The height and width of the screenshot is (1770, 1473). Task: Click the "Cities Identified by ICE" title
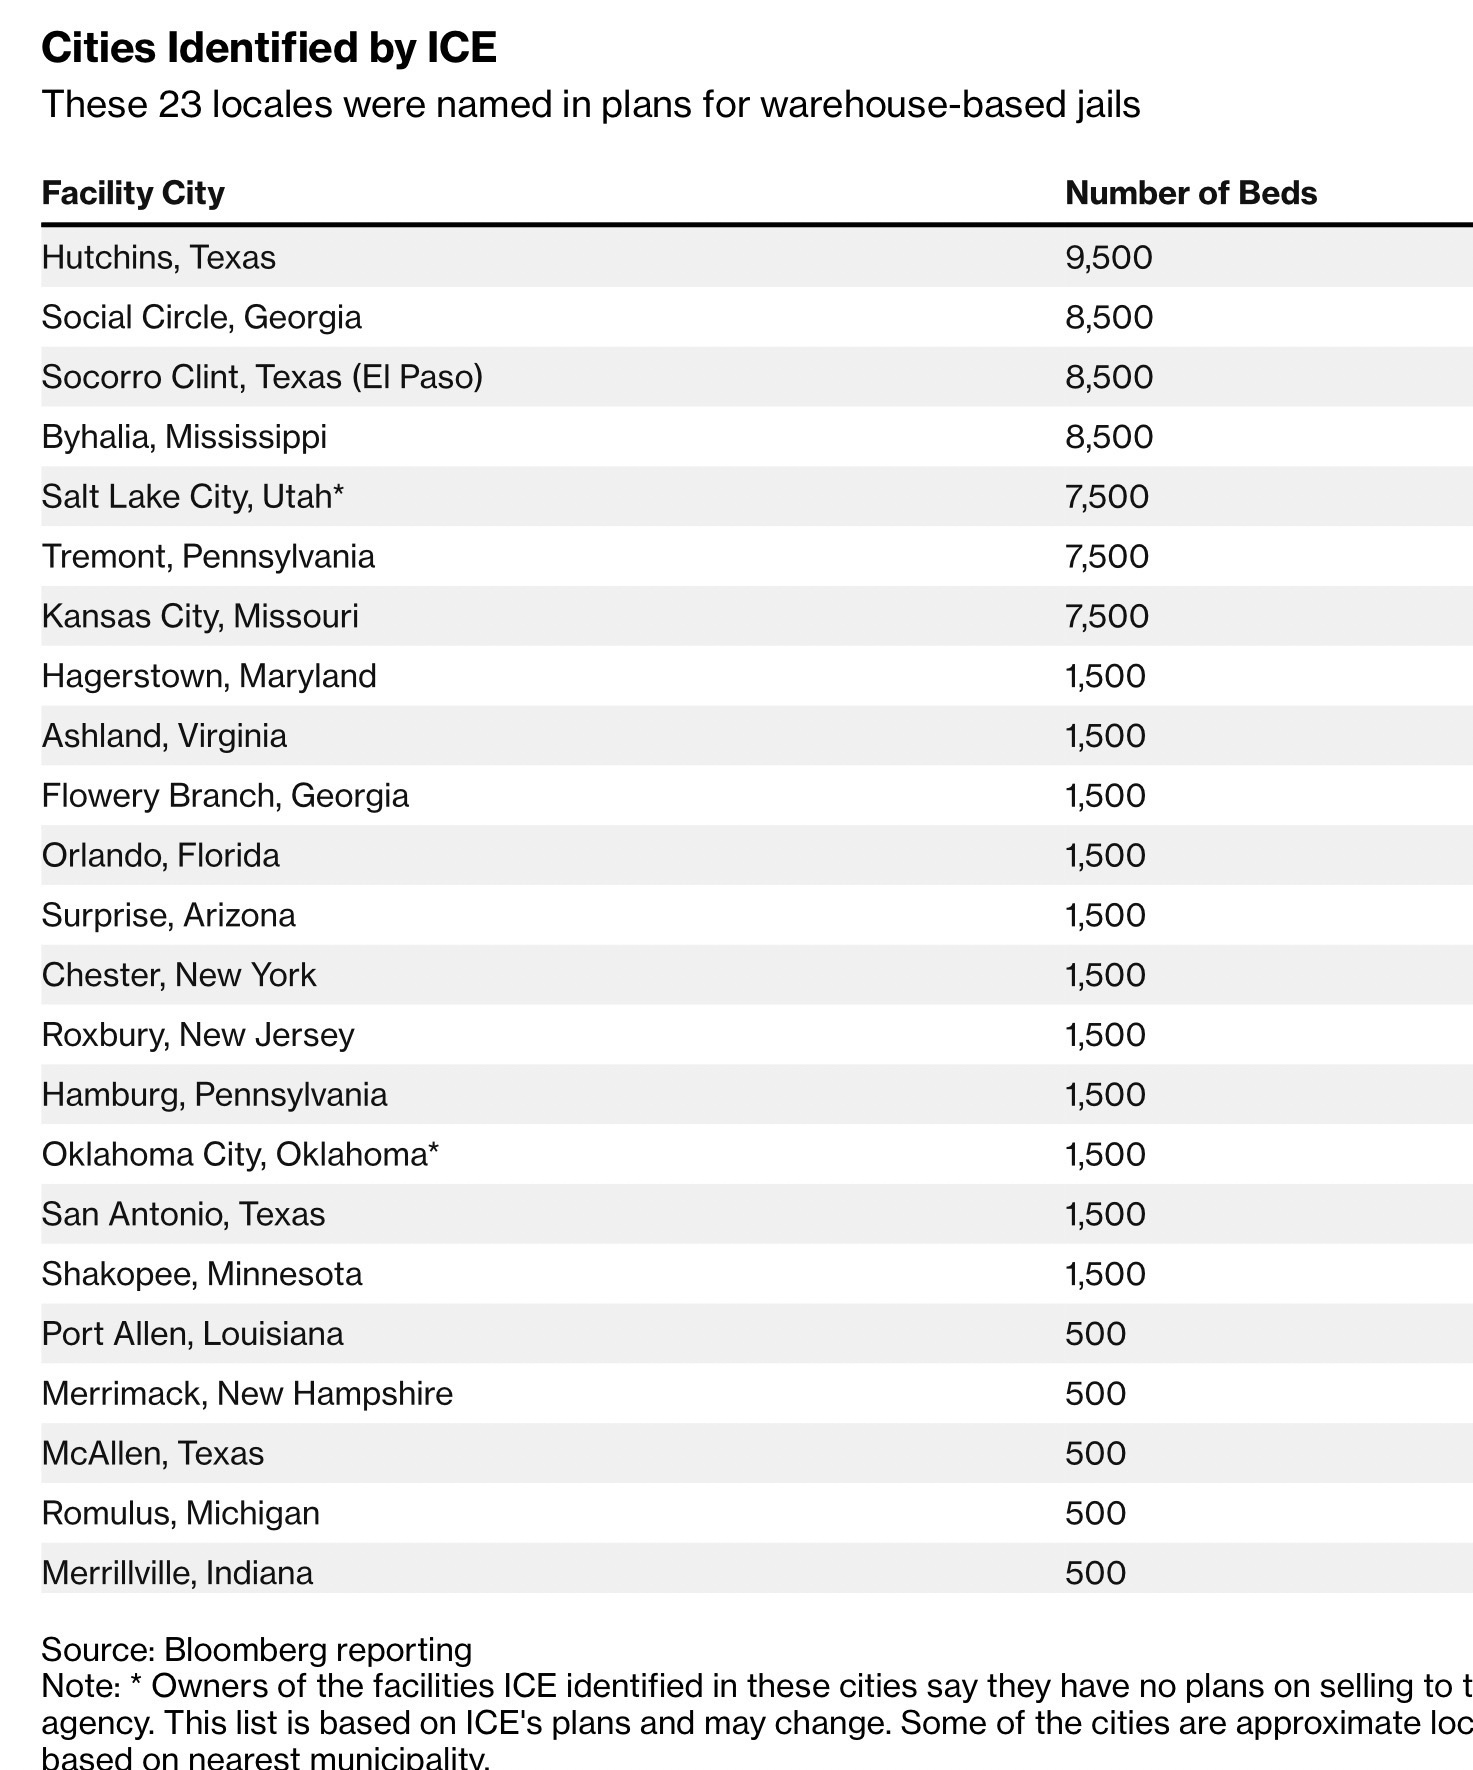[269, 48]
